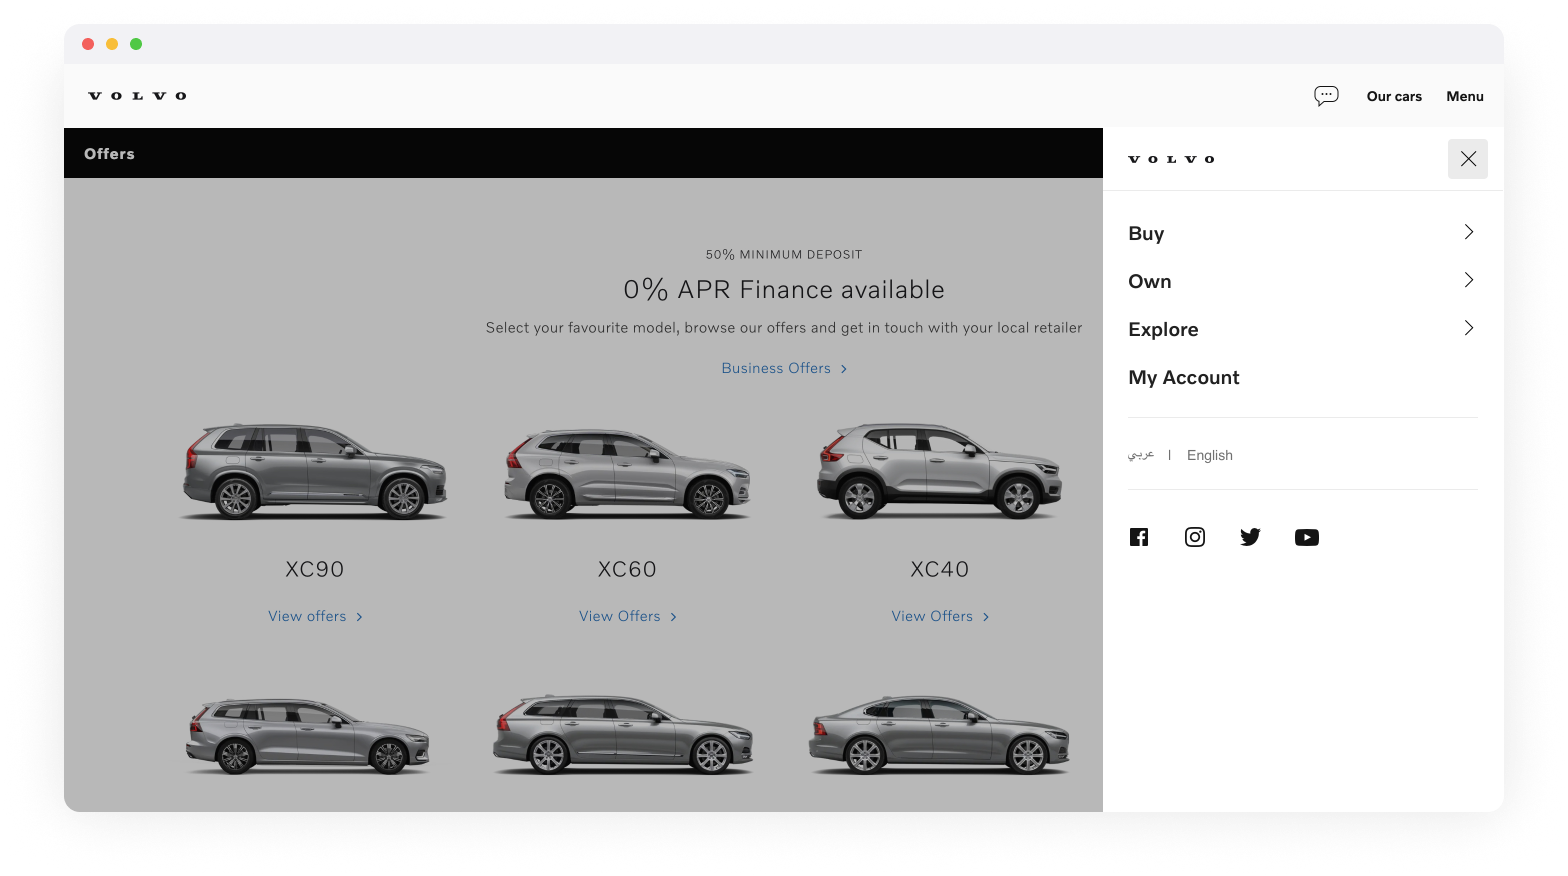
Task: Click the Volvo logo in side menu
Action: 1172,159
